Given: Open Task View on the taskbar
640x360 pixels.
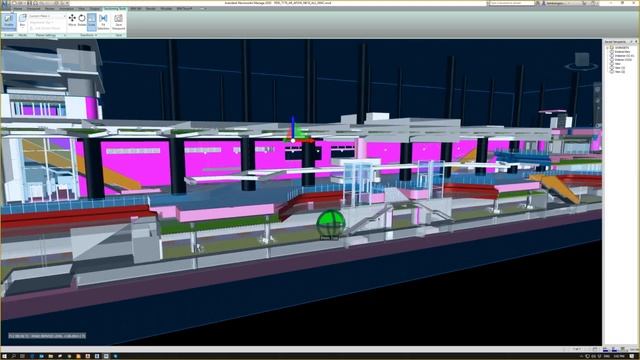Looking at the screenshot, I should coord(22,356).
